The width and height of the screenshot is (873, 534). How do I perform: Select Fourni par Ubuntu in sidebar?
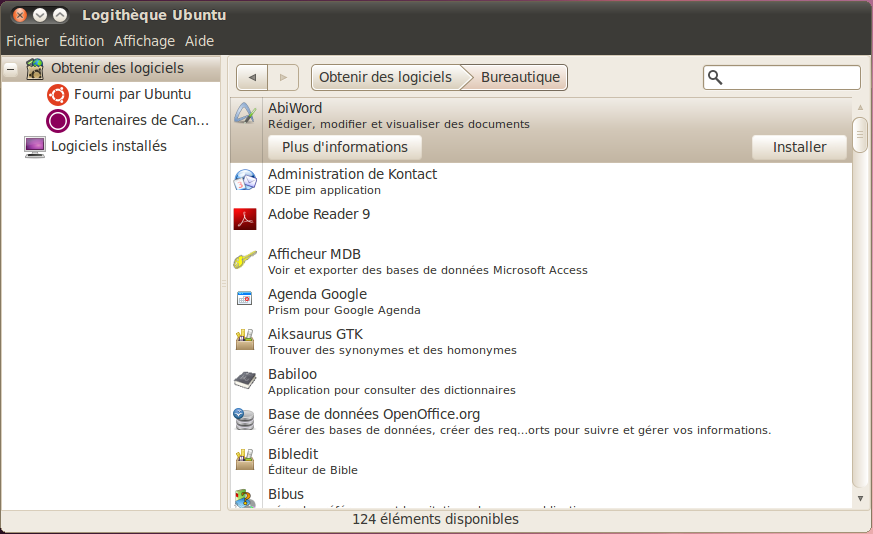[133, 95]
